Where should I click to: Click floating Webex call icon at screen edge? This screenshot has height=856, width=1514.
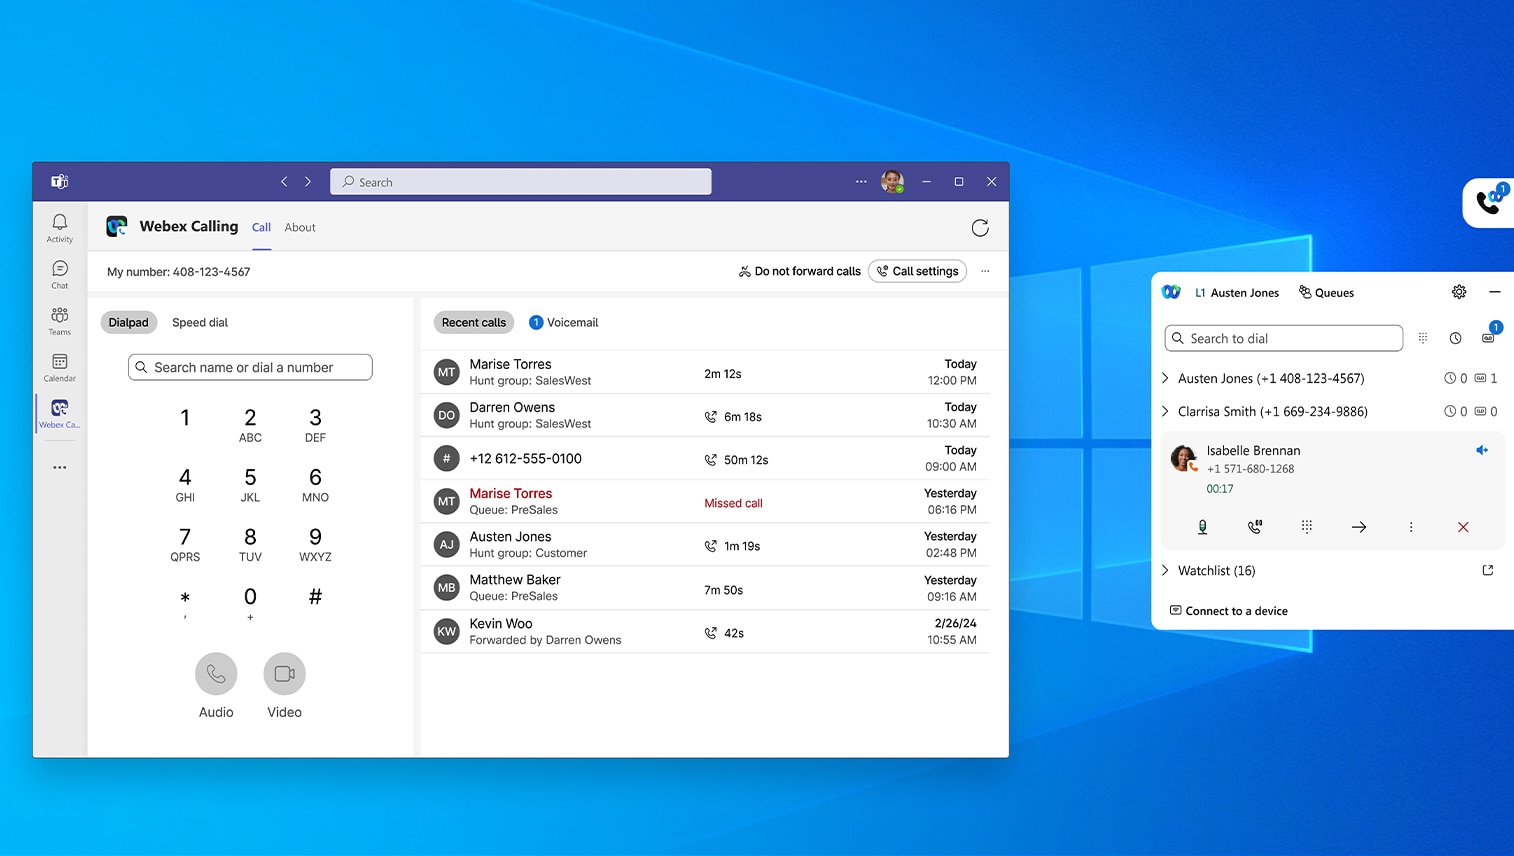click(1489, 202)
